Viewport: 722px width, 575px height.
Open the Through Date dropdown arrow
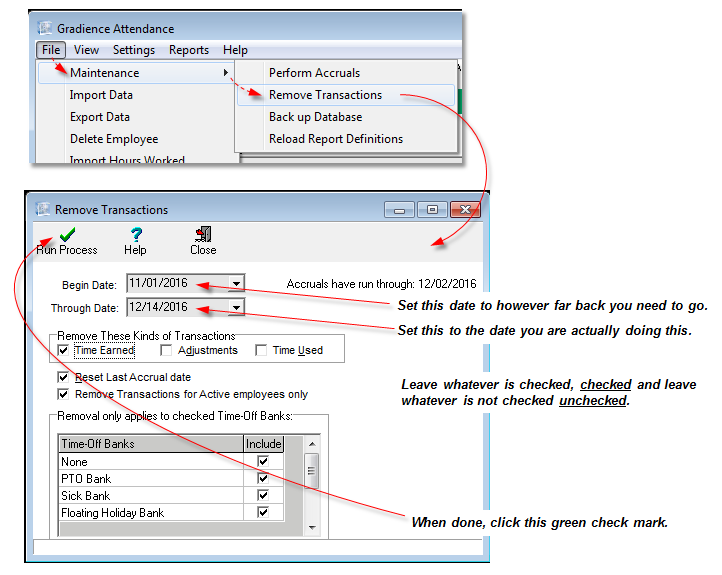point(236,307)
